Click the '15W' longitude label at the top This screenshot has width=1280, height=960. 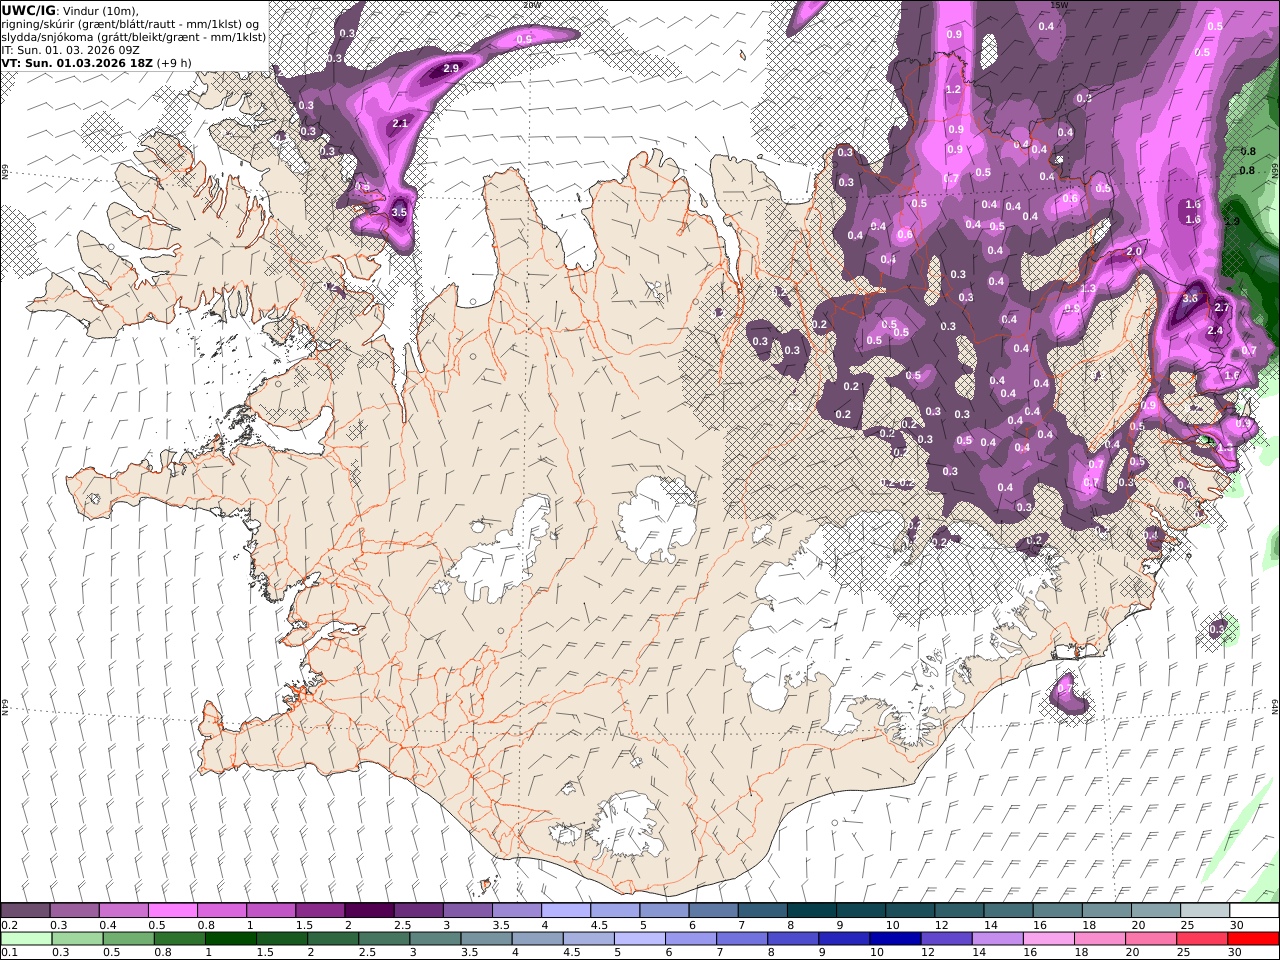(x=1059, y=4)
